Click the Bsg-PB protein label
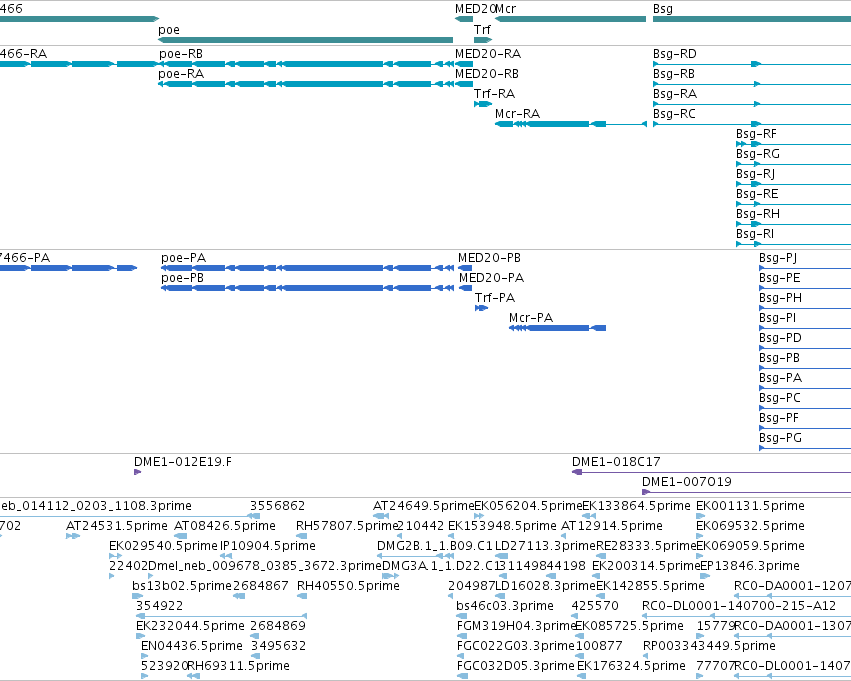Viewport: 851px width, 681px height. click(779, 358)
